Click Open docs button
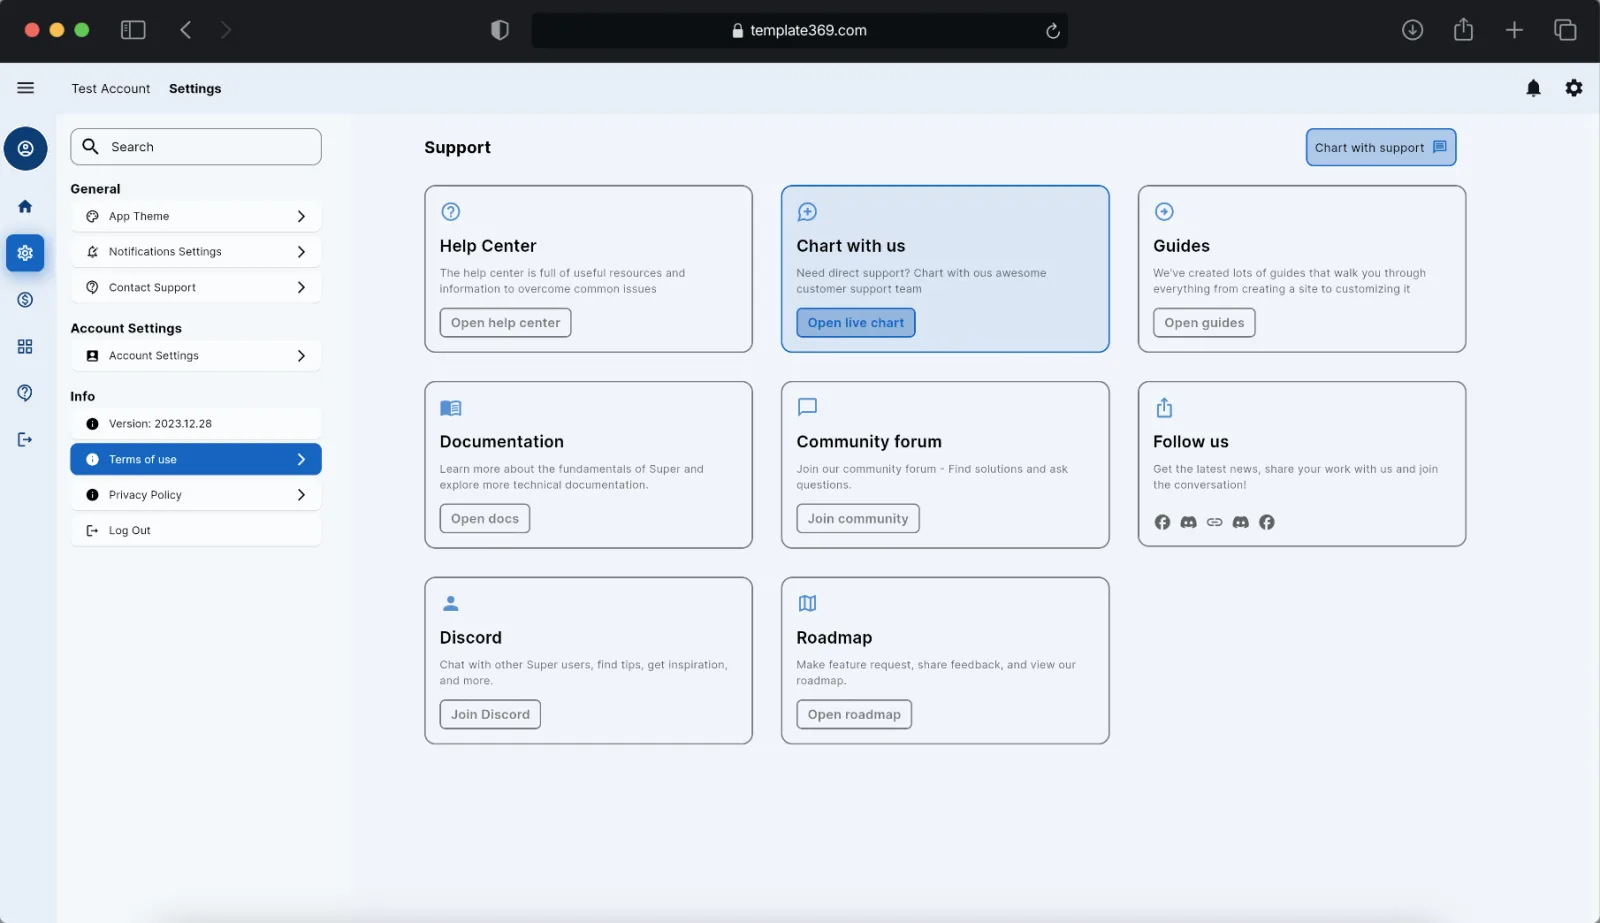The height and width of the screenshot is (923, 1600). [485, 519]
